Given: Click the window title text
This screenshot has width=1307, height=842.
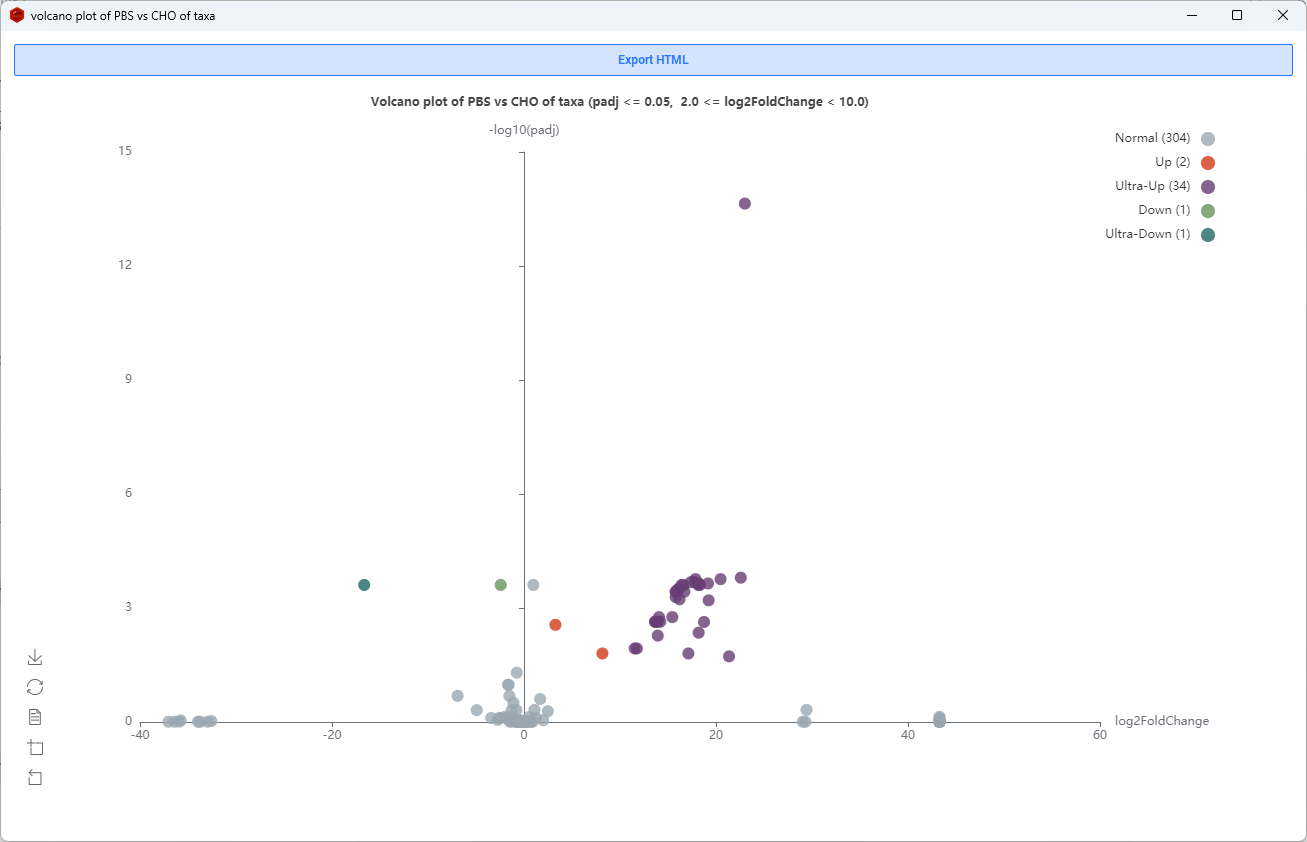Looking at the screenshot, I should tap(123, 16).
